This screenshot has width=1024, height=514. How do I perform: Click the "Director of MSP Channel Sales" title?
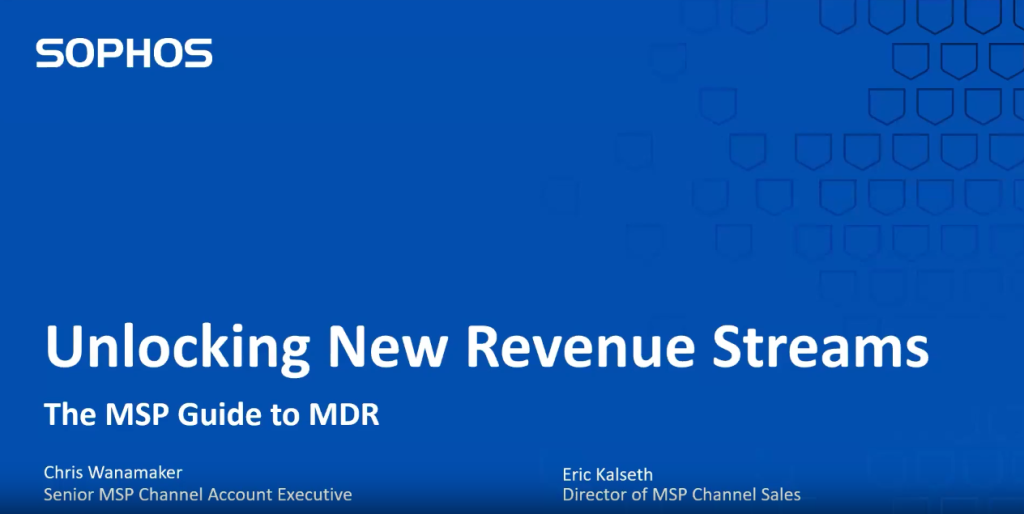point(681,494)
